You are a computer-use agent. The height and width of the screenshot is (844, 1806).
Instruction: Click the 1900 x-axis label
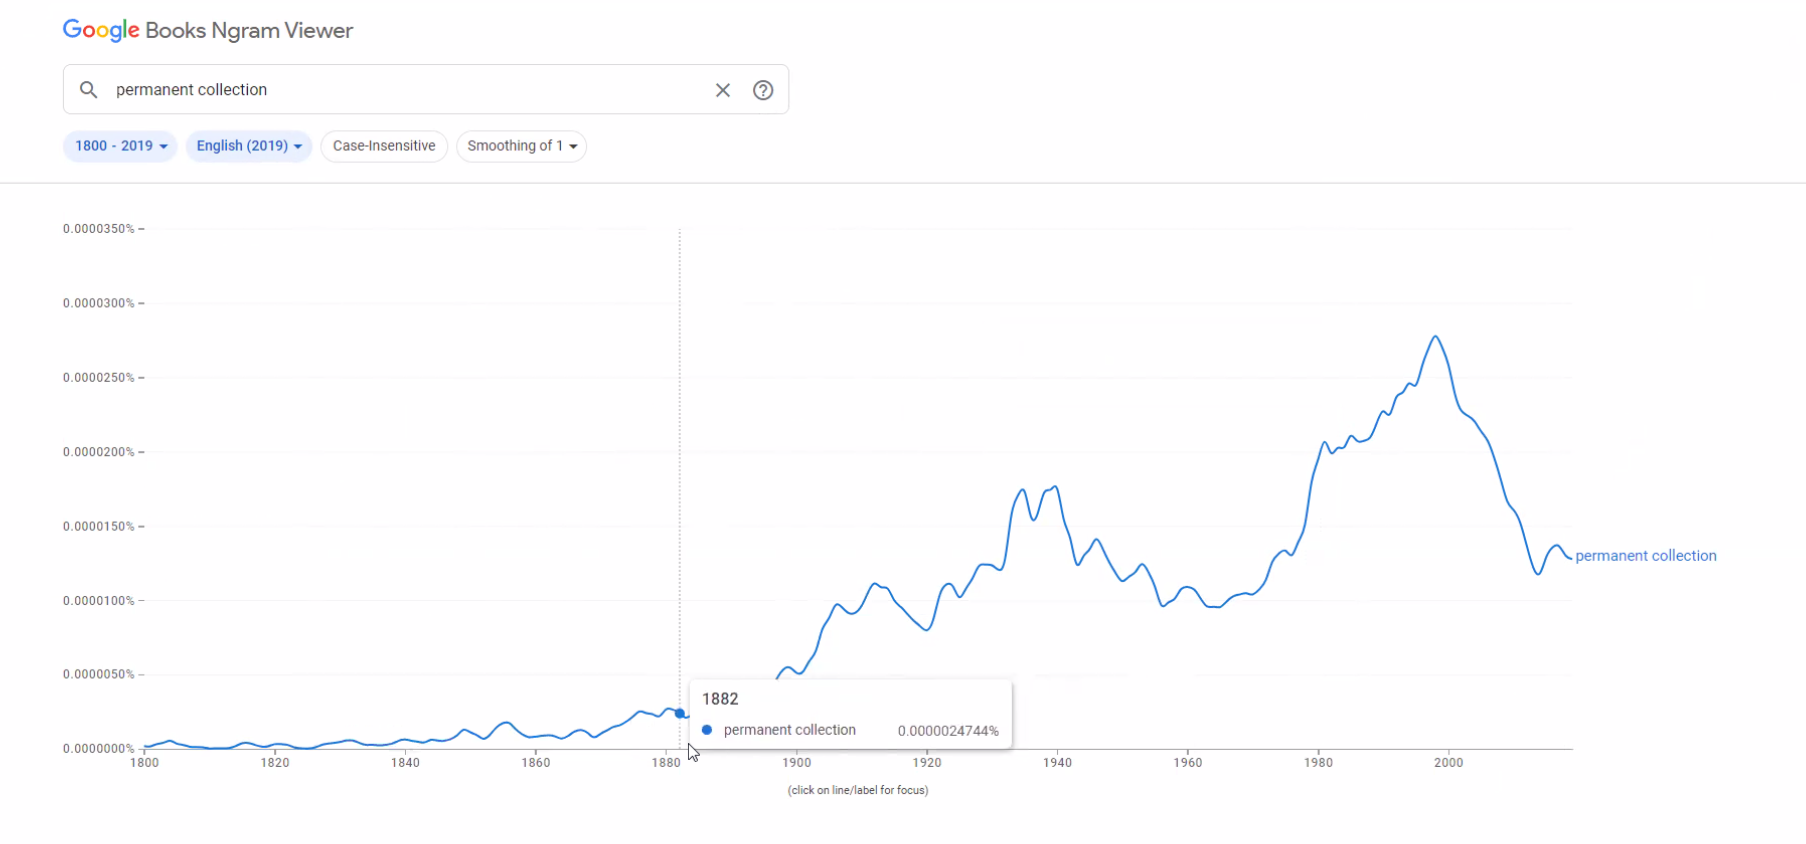point(796,763)
